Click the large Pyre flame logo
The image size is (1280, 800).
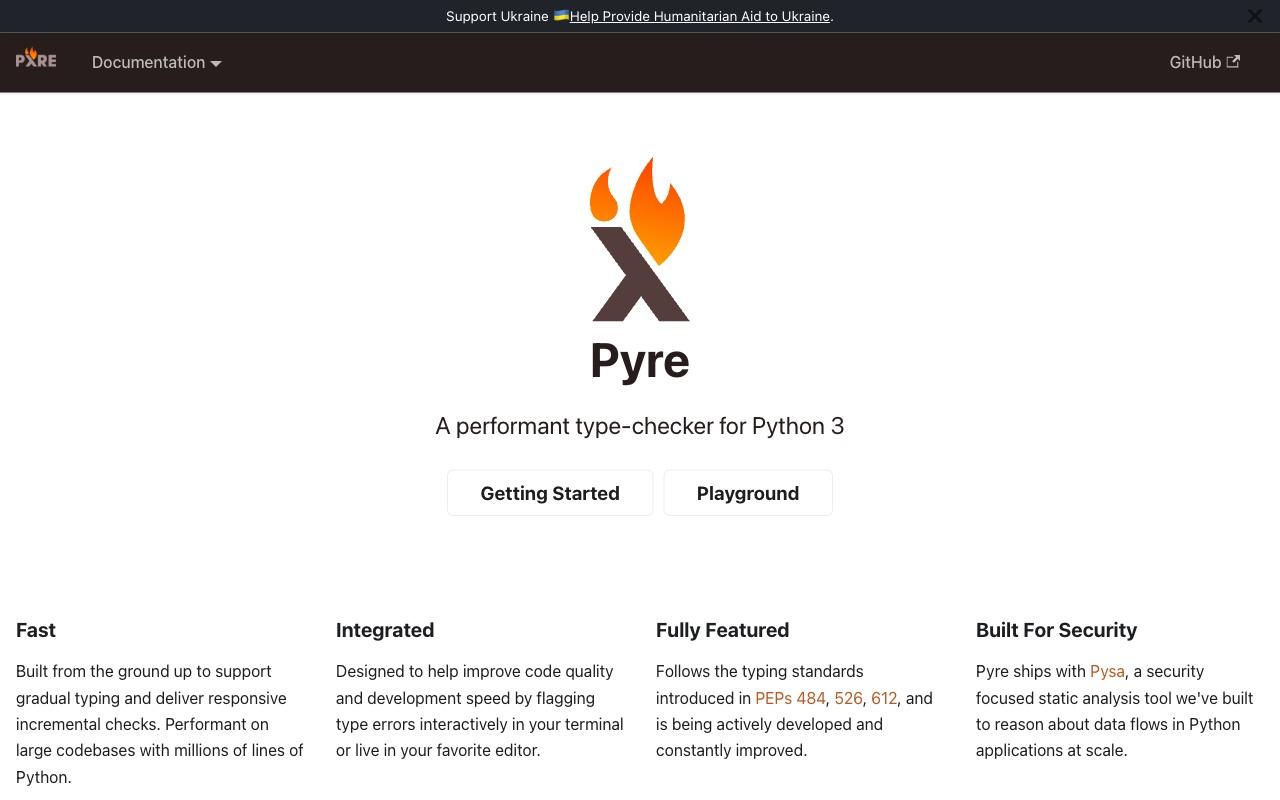pos(640,239)
